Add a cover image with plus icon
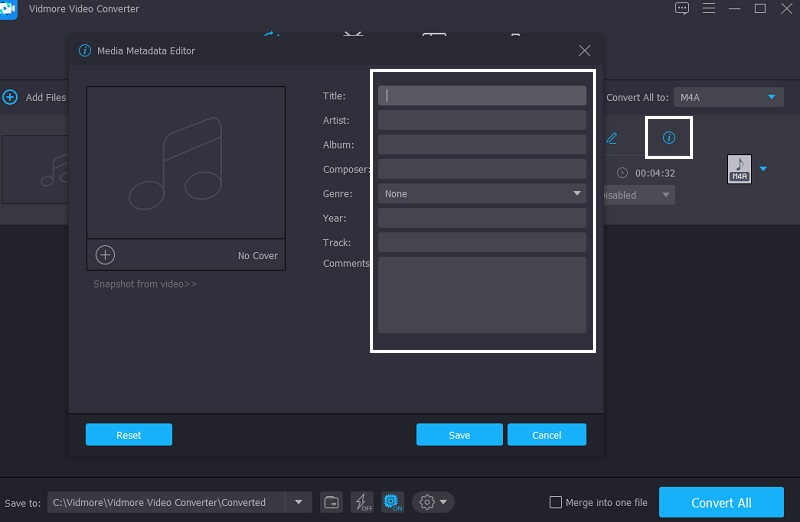800x522 pixels. tap(105, 255)
